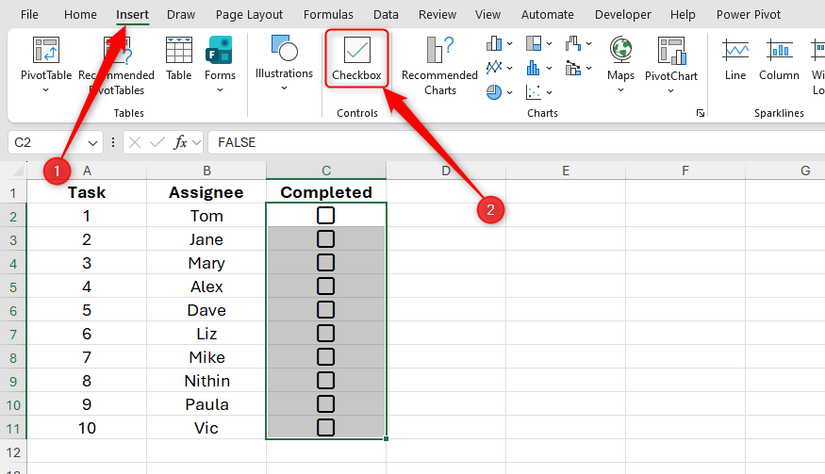The image size is (825, 474).
Task: Open the File tab
Action: click(x=29, y=15)
